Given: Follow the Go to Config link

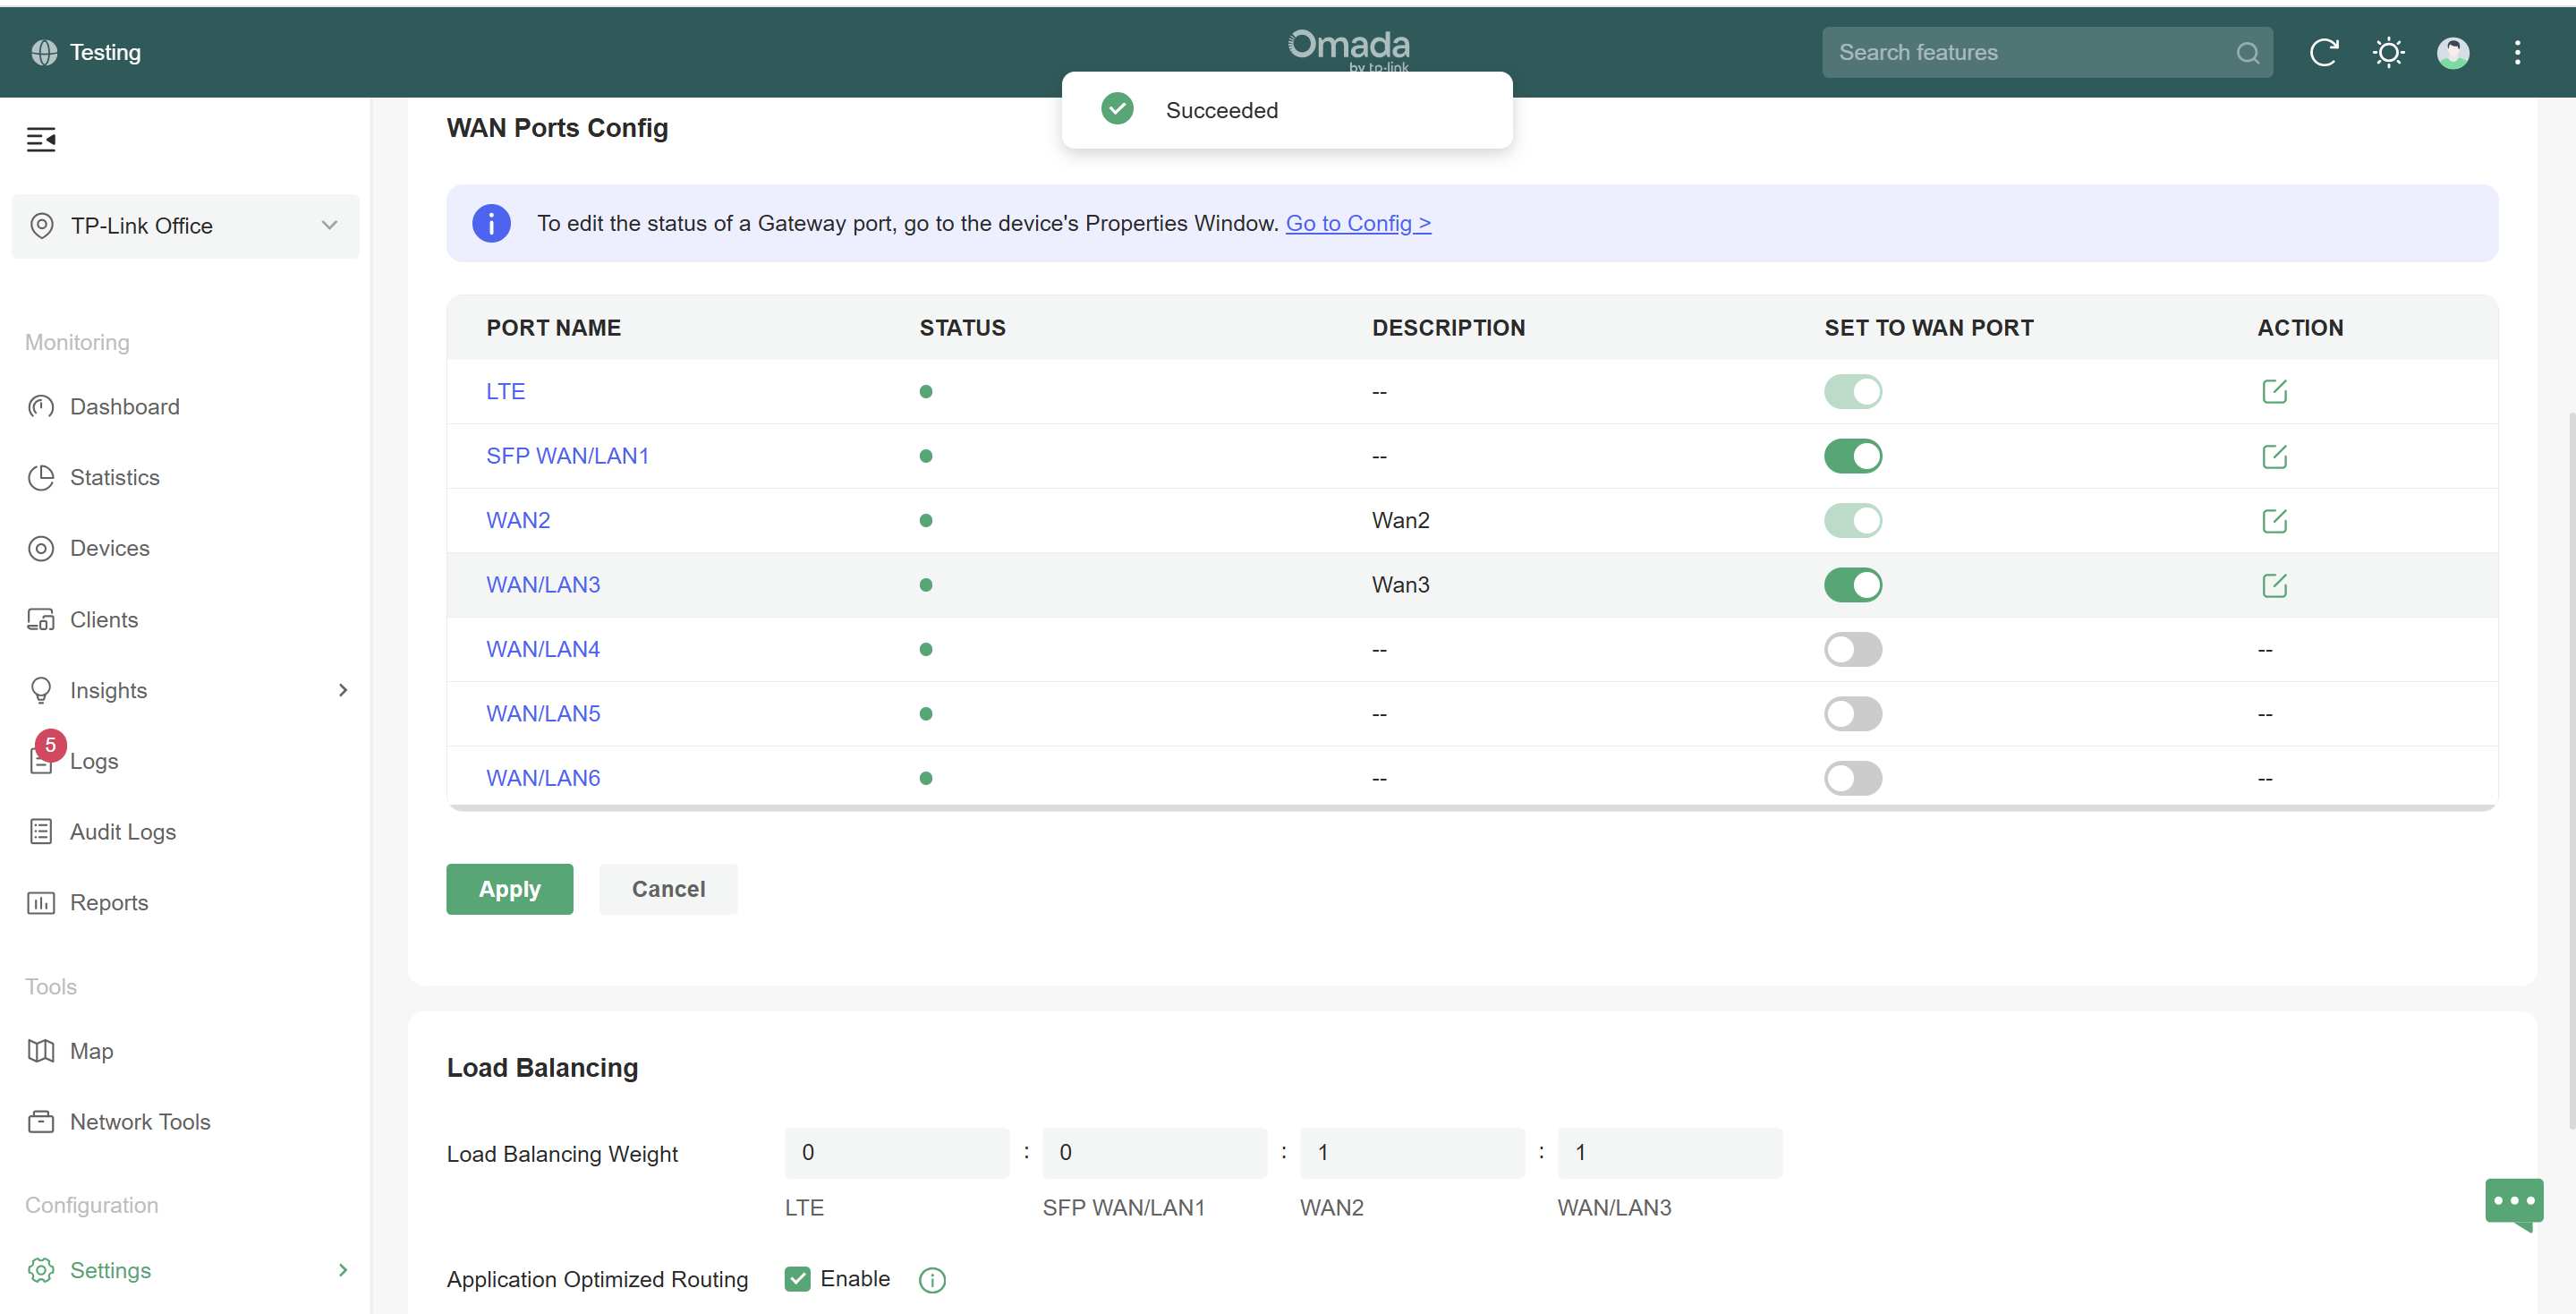Looking at the screenshot, I should coord(1357,223).
